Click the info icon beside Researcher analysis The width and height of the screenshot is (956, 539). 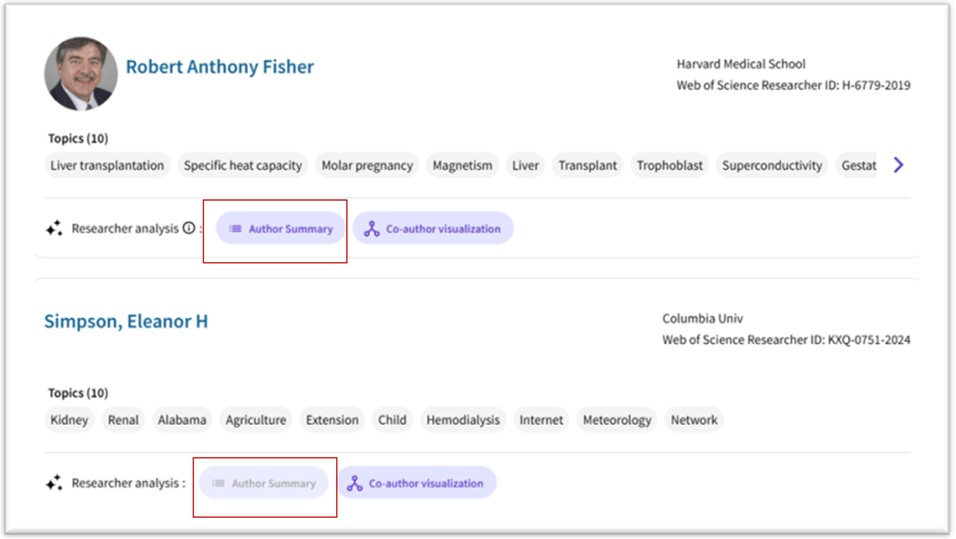click(188, 229)
